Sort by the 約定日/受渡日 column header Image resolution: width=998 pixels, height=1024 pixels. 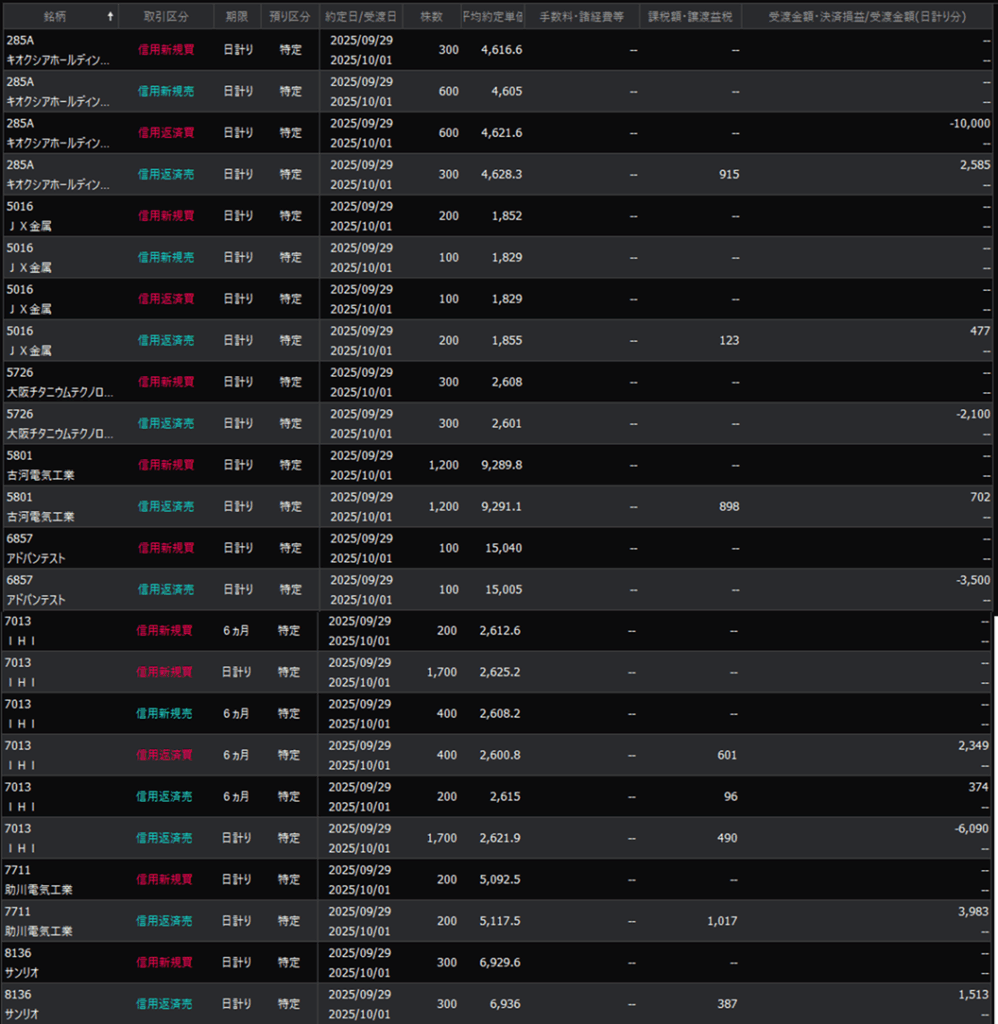(361, 17)
